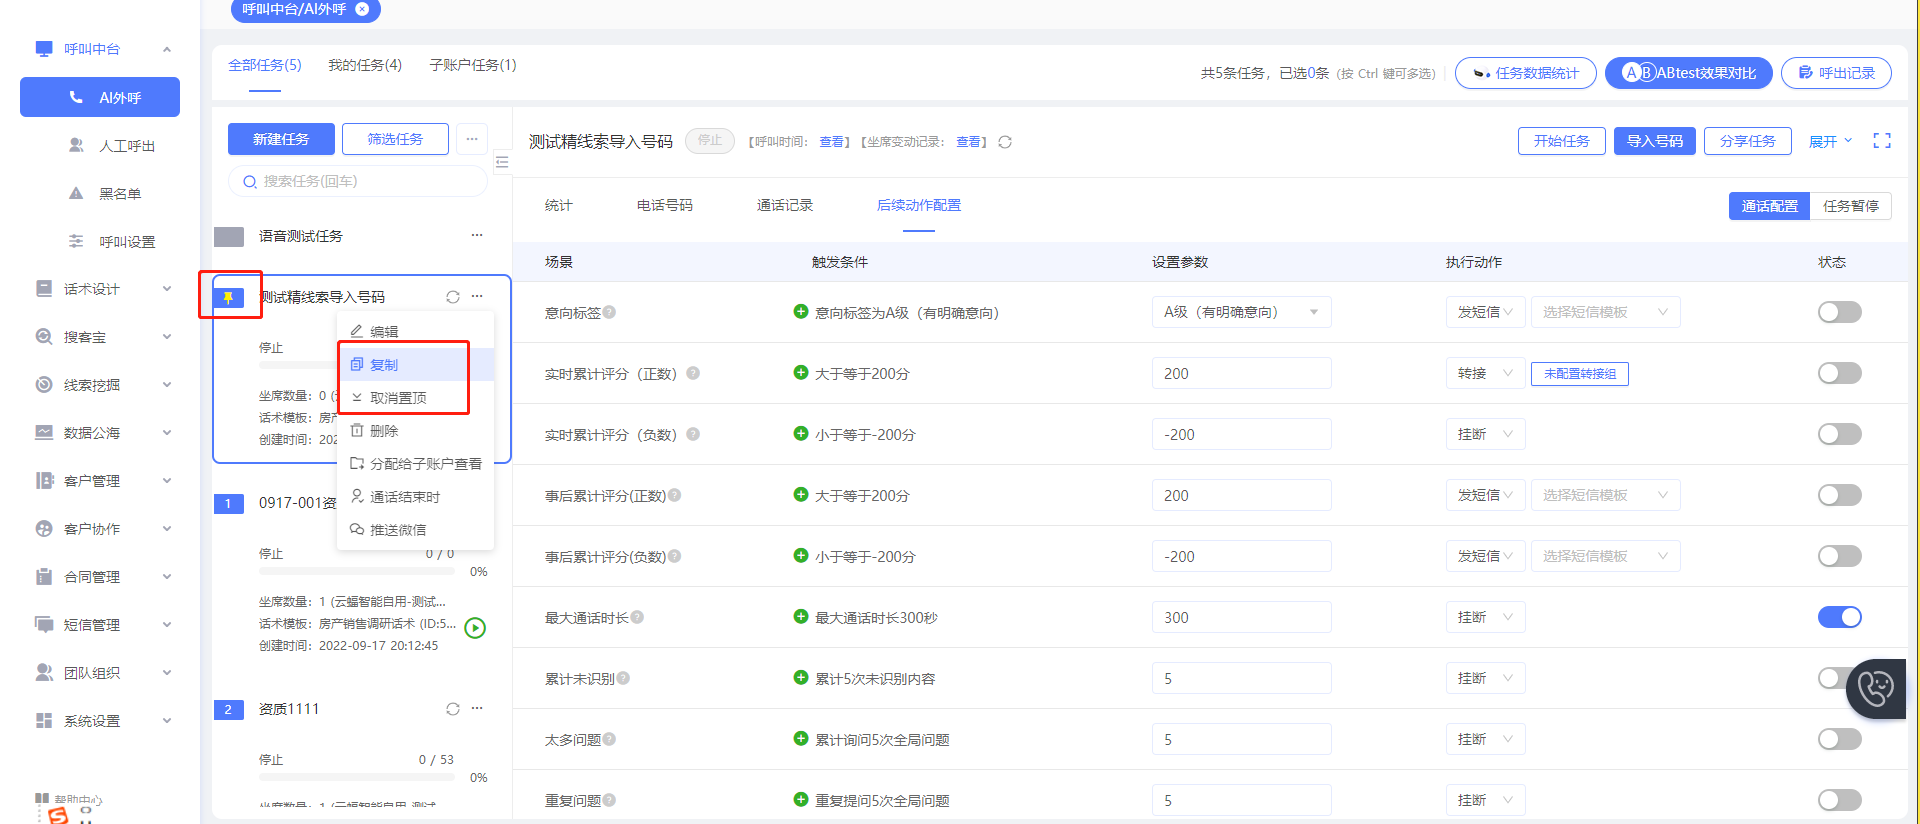Open 发短信 action dropdown in 意向标签 row
The height and width of the screenshot is (824, 1920).
pos(1485,312)
